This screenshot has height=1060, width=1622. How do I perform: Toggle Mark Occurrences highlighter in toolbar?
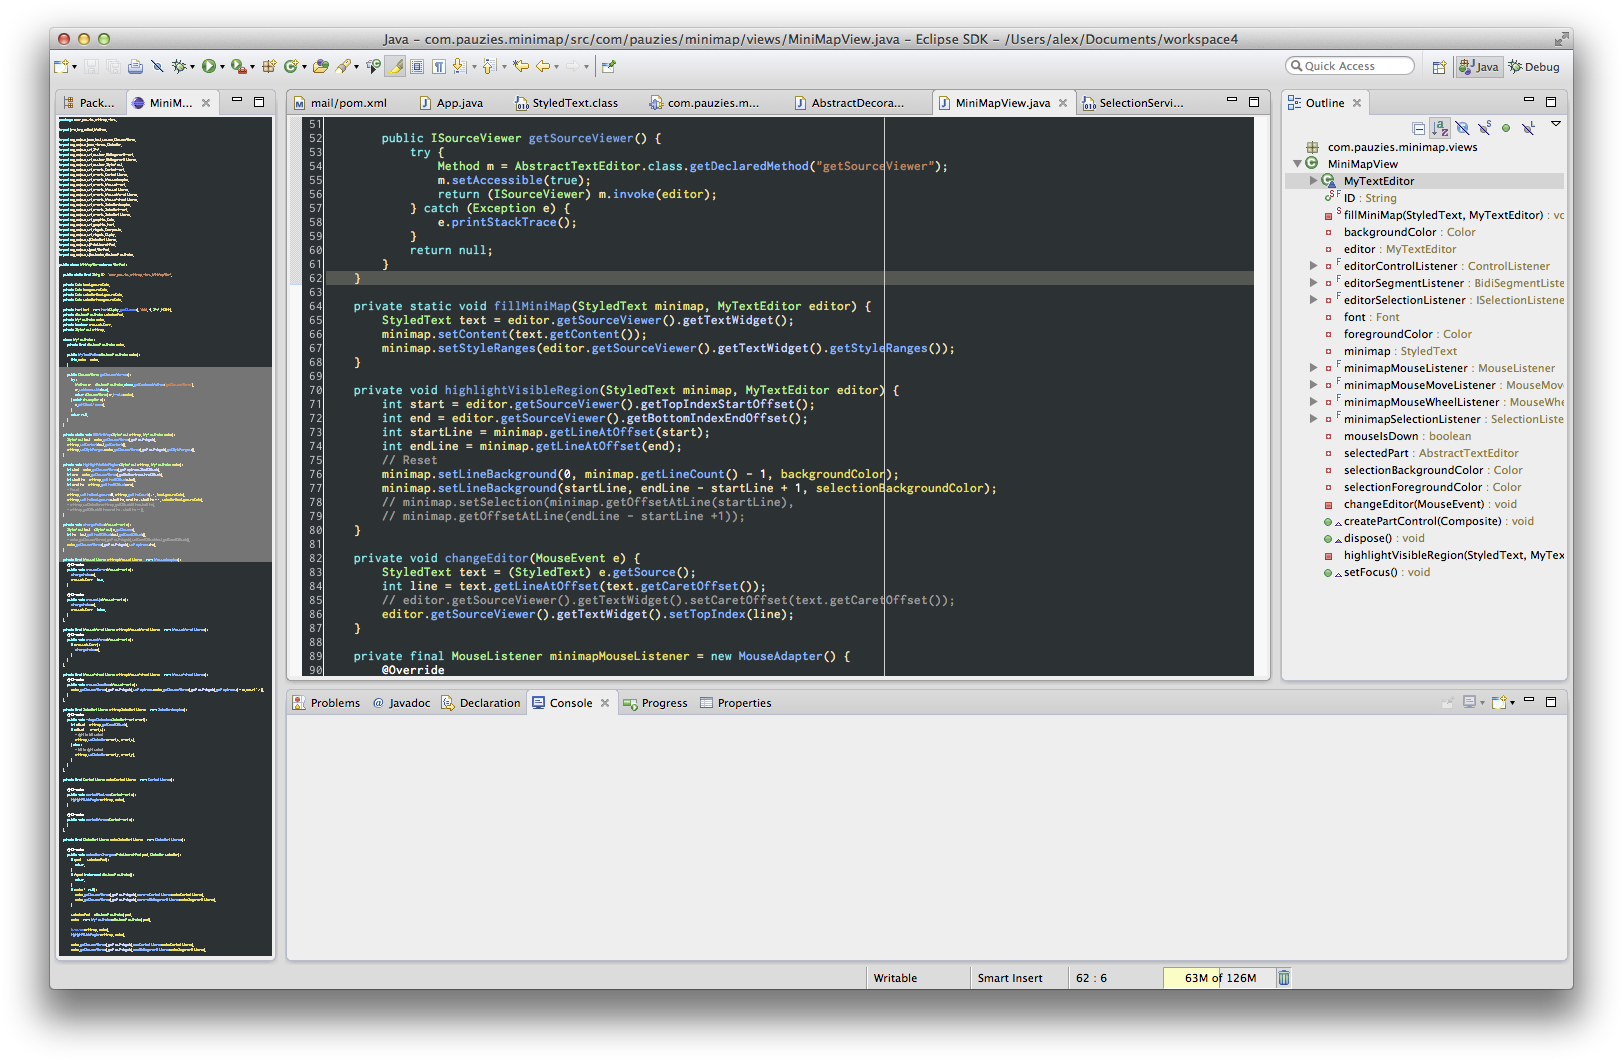pyautogui.click(x=395, y=67)
